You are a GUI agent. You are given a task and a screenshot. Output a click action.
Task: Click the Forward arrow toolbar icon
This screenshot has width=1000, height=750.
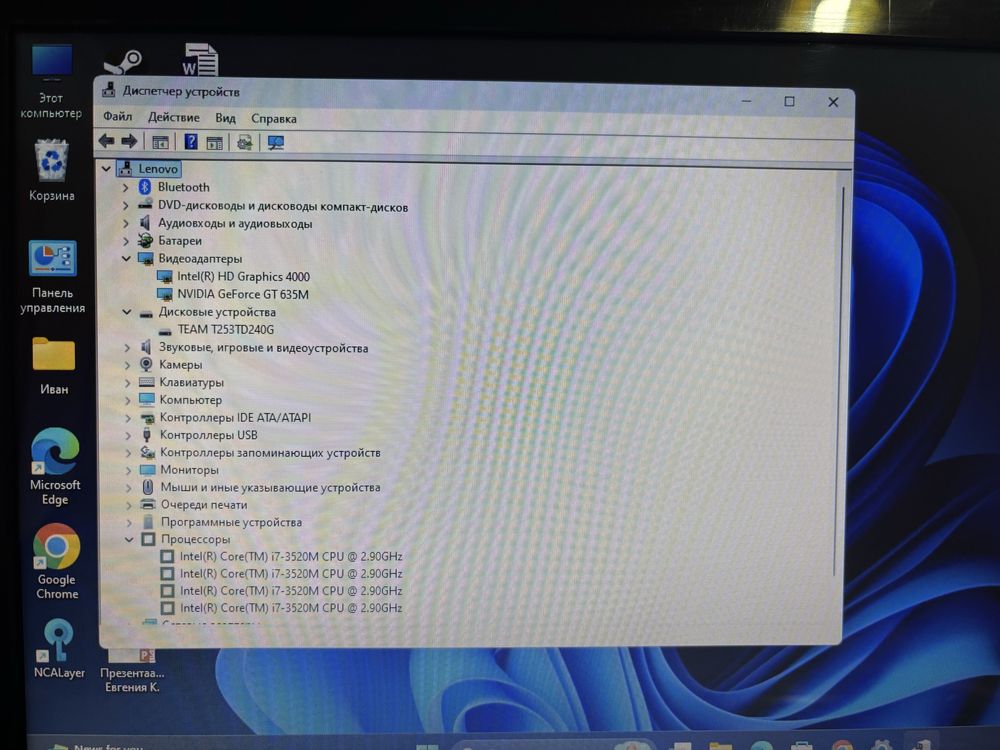pos(129,141)
